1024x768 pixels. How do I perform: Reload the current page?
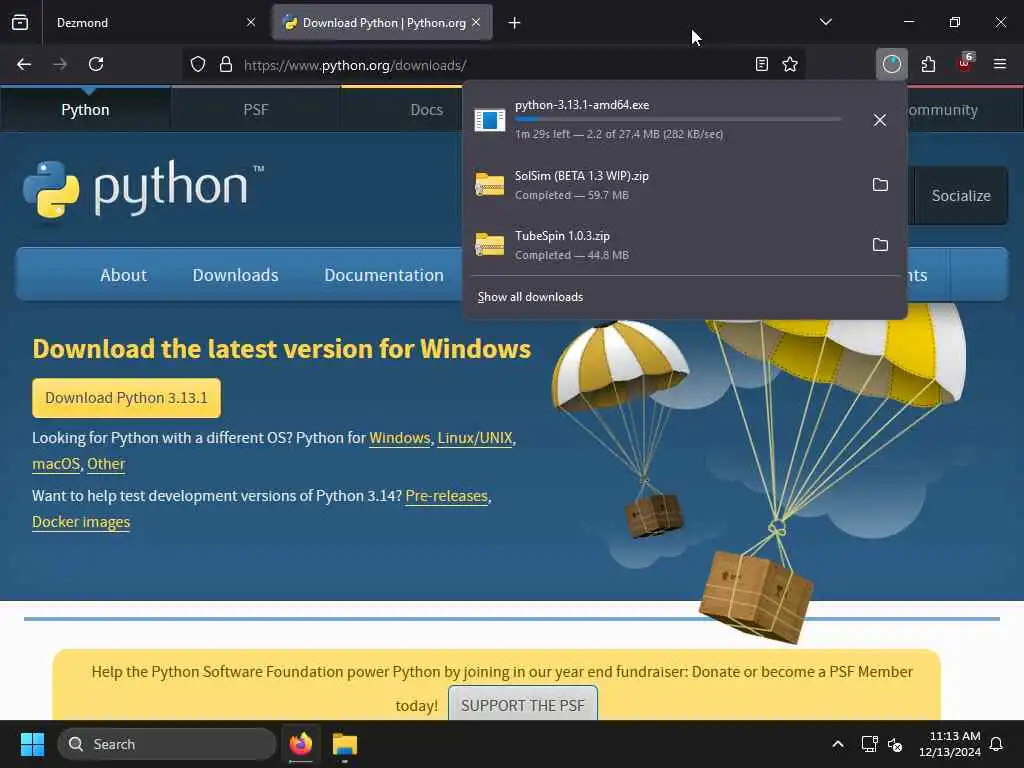(96, 64)
